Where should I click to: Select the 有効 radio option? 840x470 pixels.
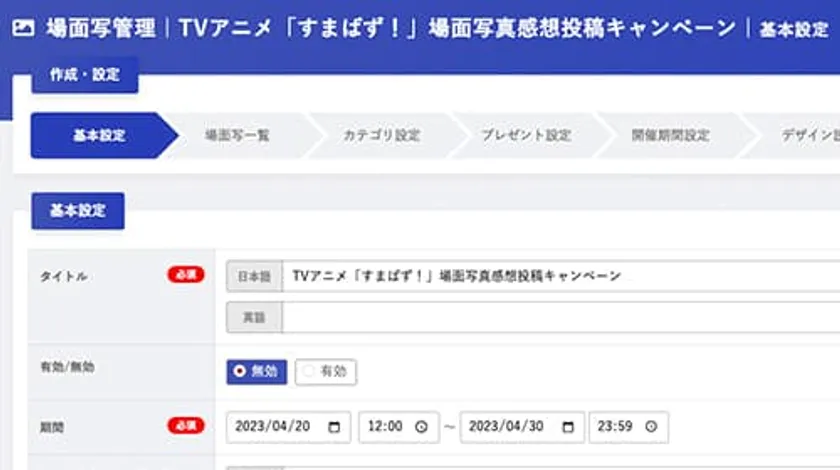[326, 371]
